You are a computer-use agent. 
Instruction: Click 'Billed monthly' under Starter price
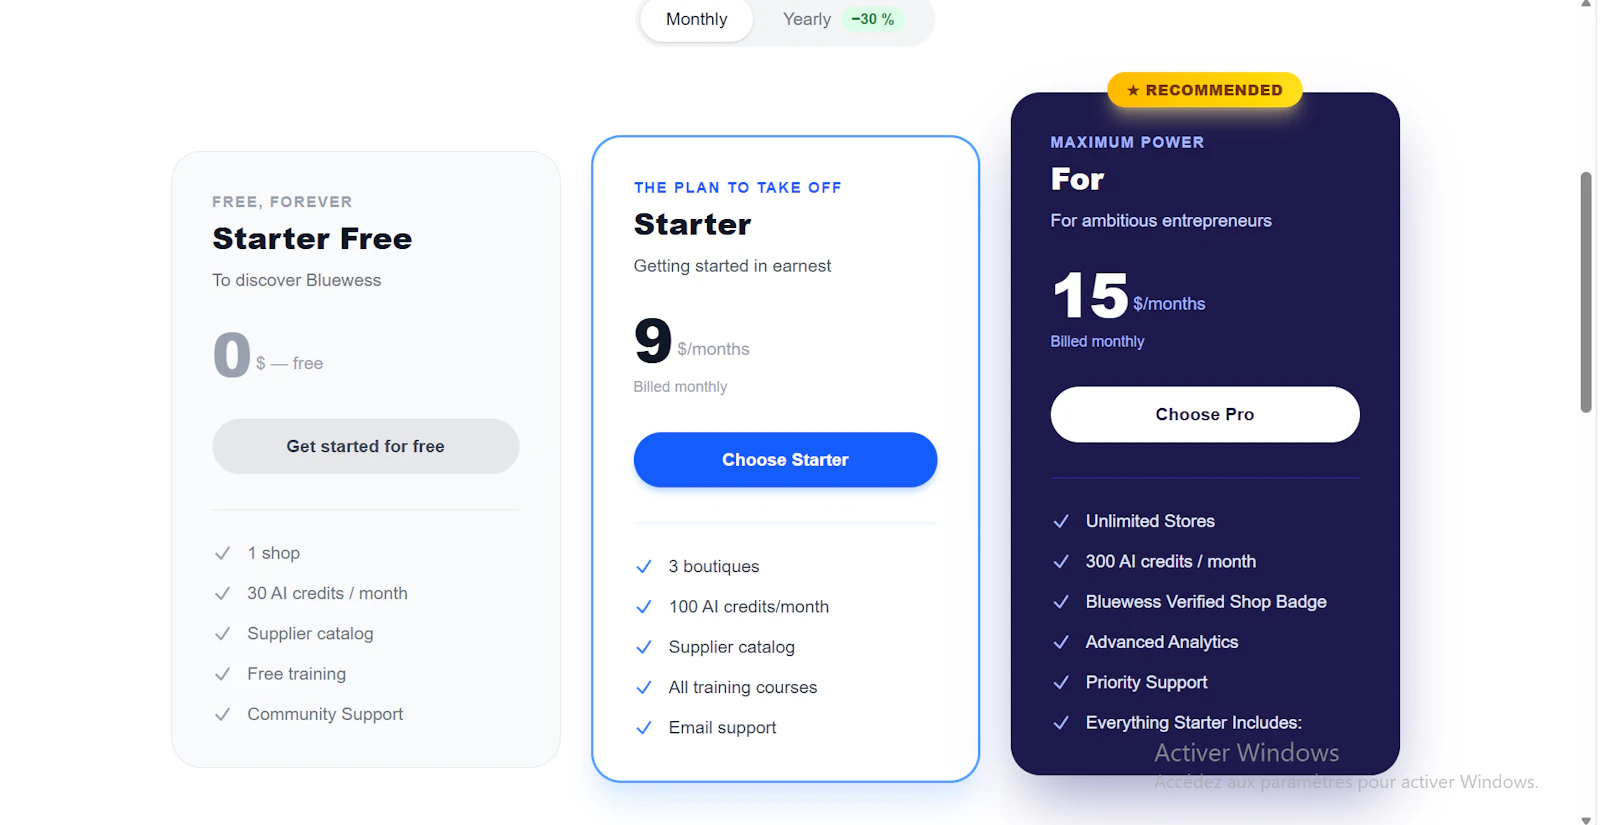(680, 387)
